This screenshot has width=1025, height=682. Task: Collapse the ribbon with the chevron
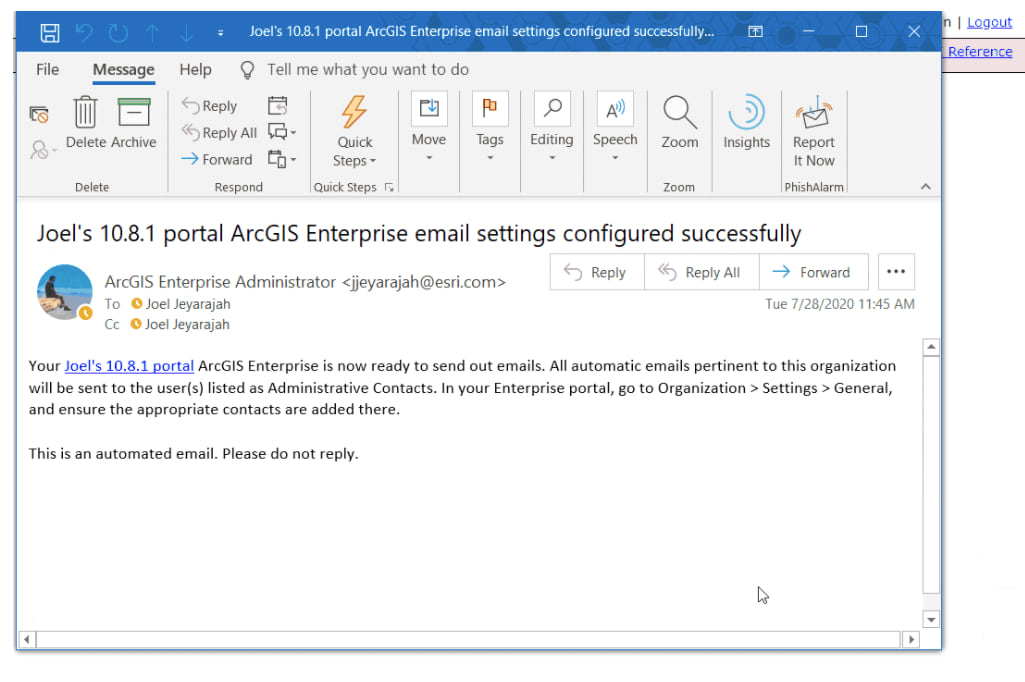pyautogui.click(x=926, y=187)
